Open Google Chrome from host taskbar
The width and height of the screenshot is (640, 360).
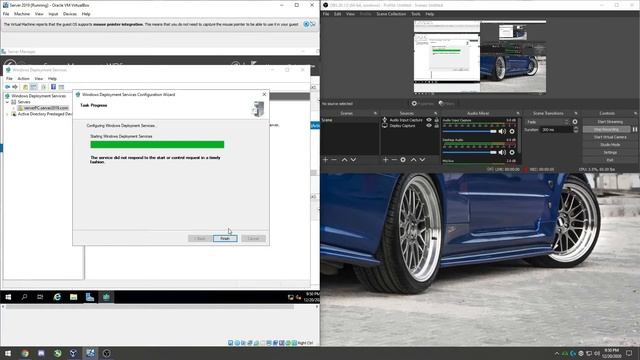25,353
